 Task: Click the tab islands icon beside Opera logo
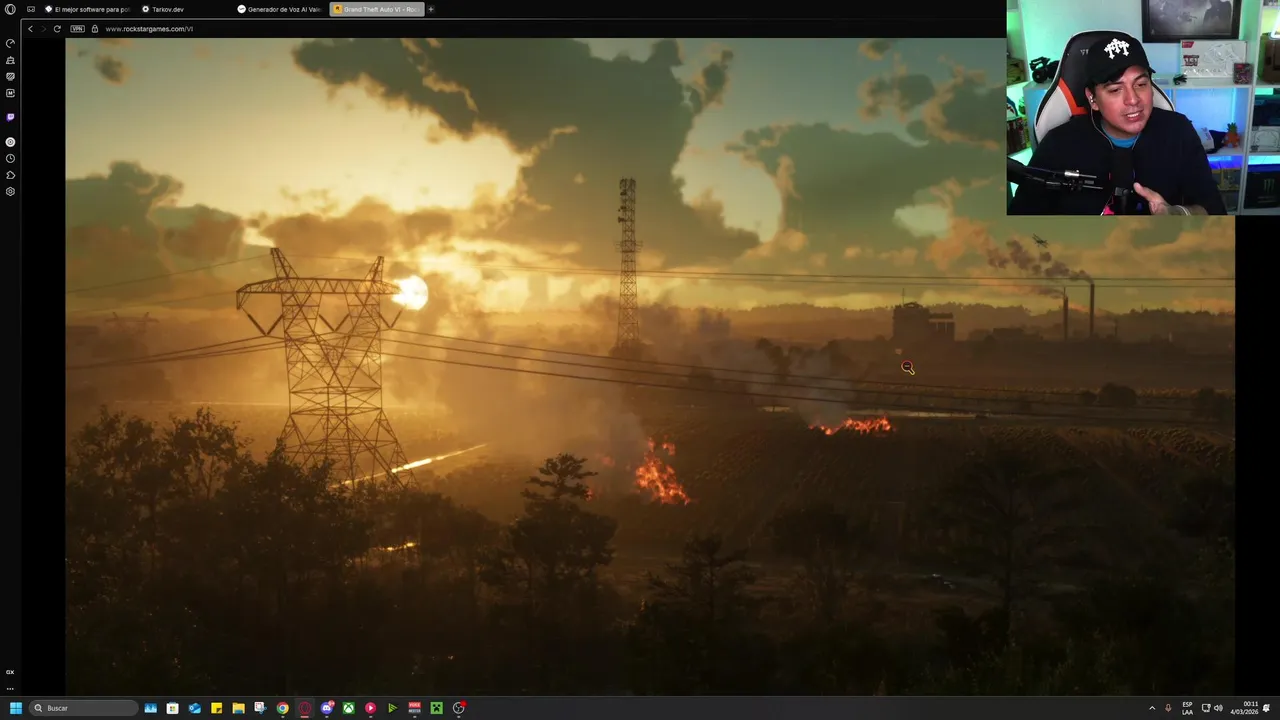coord(31,9)
